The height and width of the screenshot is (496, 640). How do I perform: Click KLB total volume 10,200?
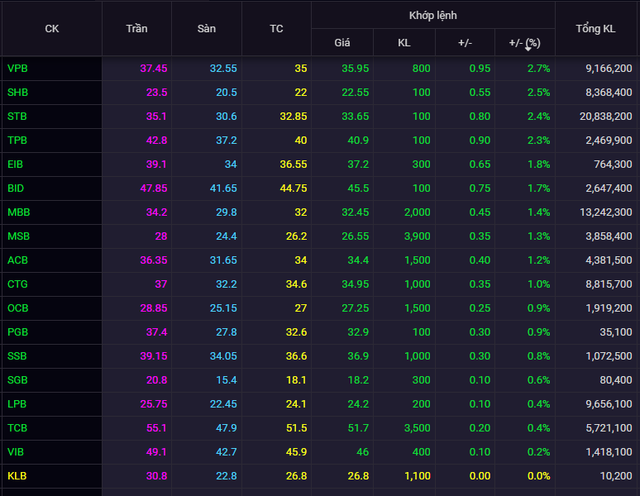pos(616,476)
